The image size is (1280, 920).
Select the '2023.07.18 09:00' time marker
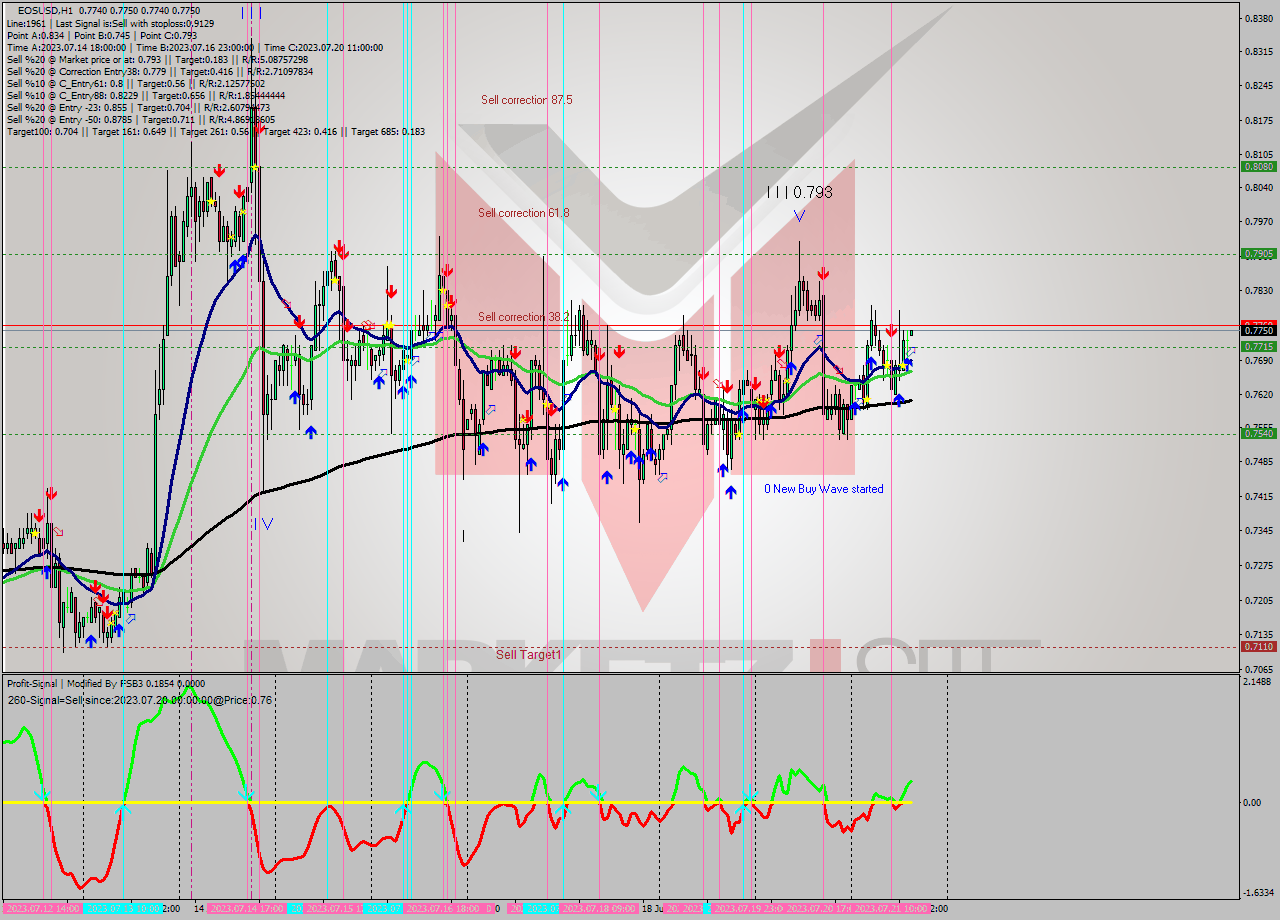[598, 908]
